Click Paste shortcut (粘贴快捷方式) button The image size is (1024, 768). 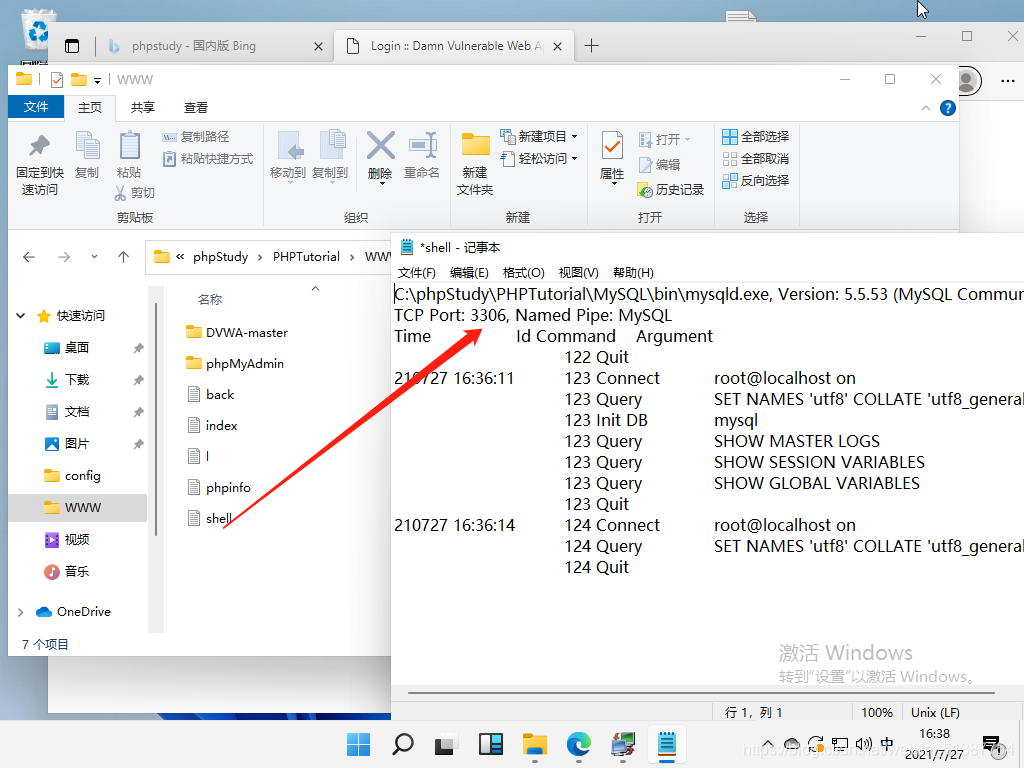click(208, 159)
